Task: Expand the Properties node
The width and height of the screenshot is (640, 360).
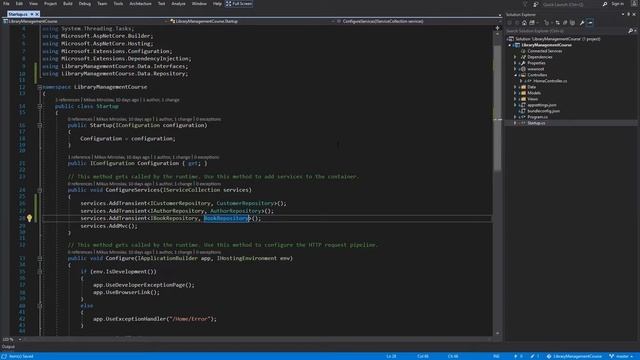Action: click(515, 63)
